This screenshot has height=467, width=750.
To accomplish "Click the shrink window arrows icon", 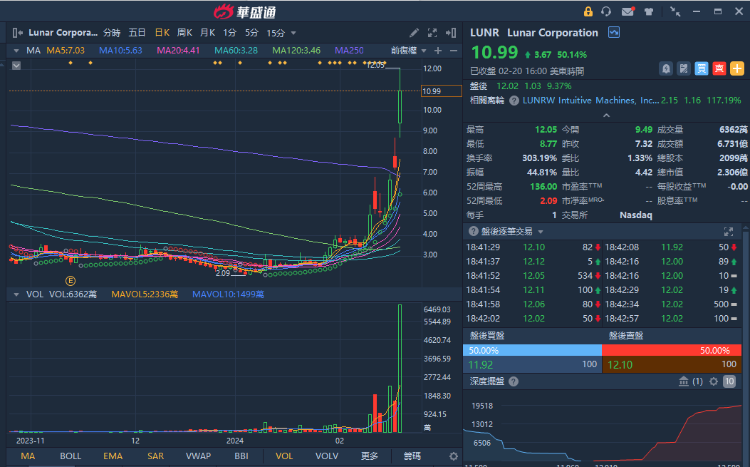I will 675,11.
